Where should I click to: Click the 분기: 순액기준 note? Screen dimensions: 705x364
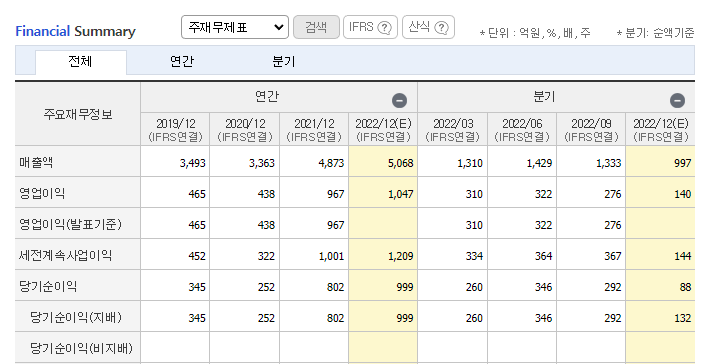click(x=656, y=33)
